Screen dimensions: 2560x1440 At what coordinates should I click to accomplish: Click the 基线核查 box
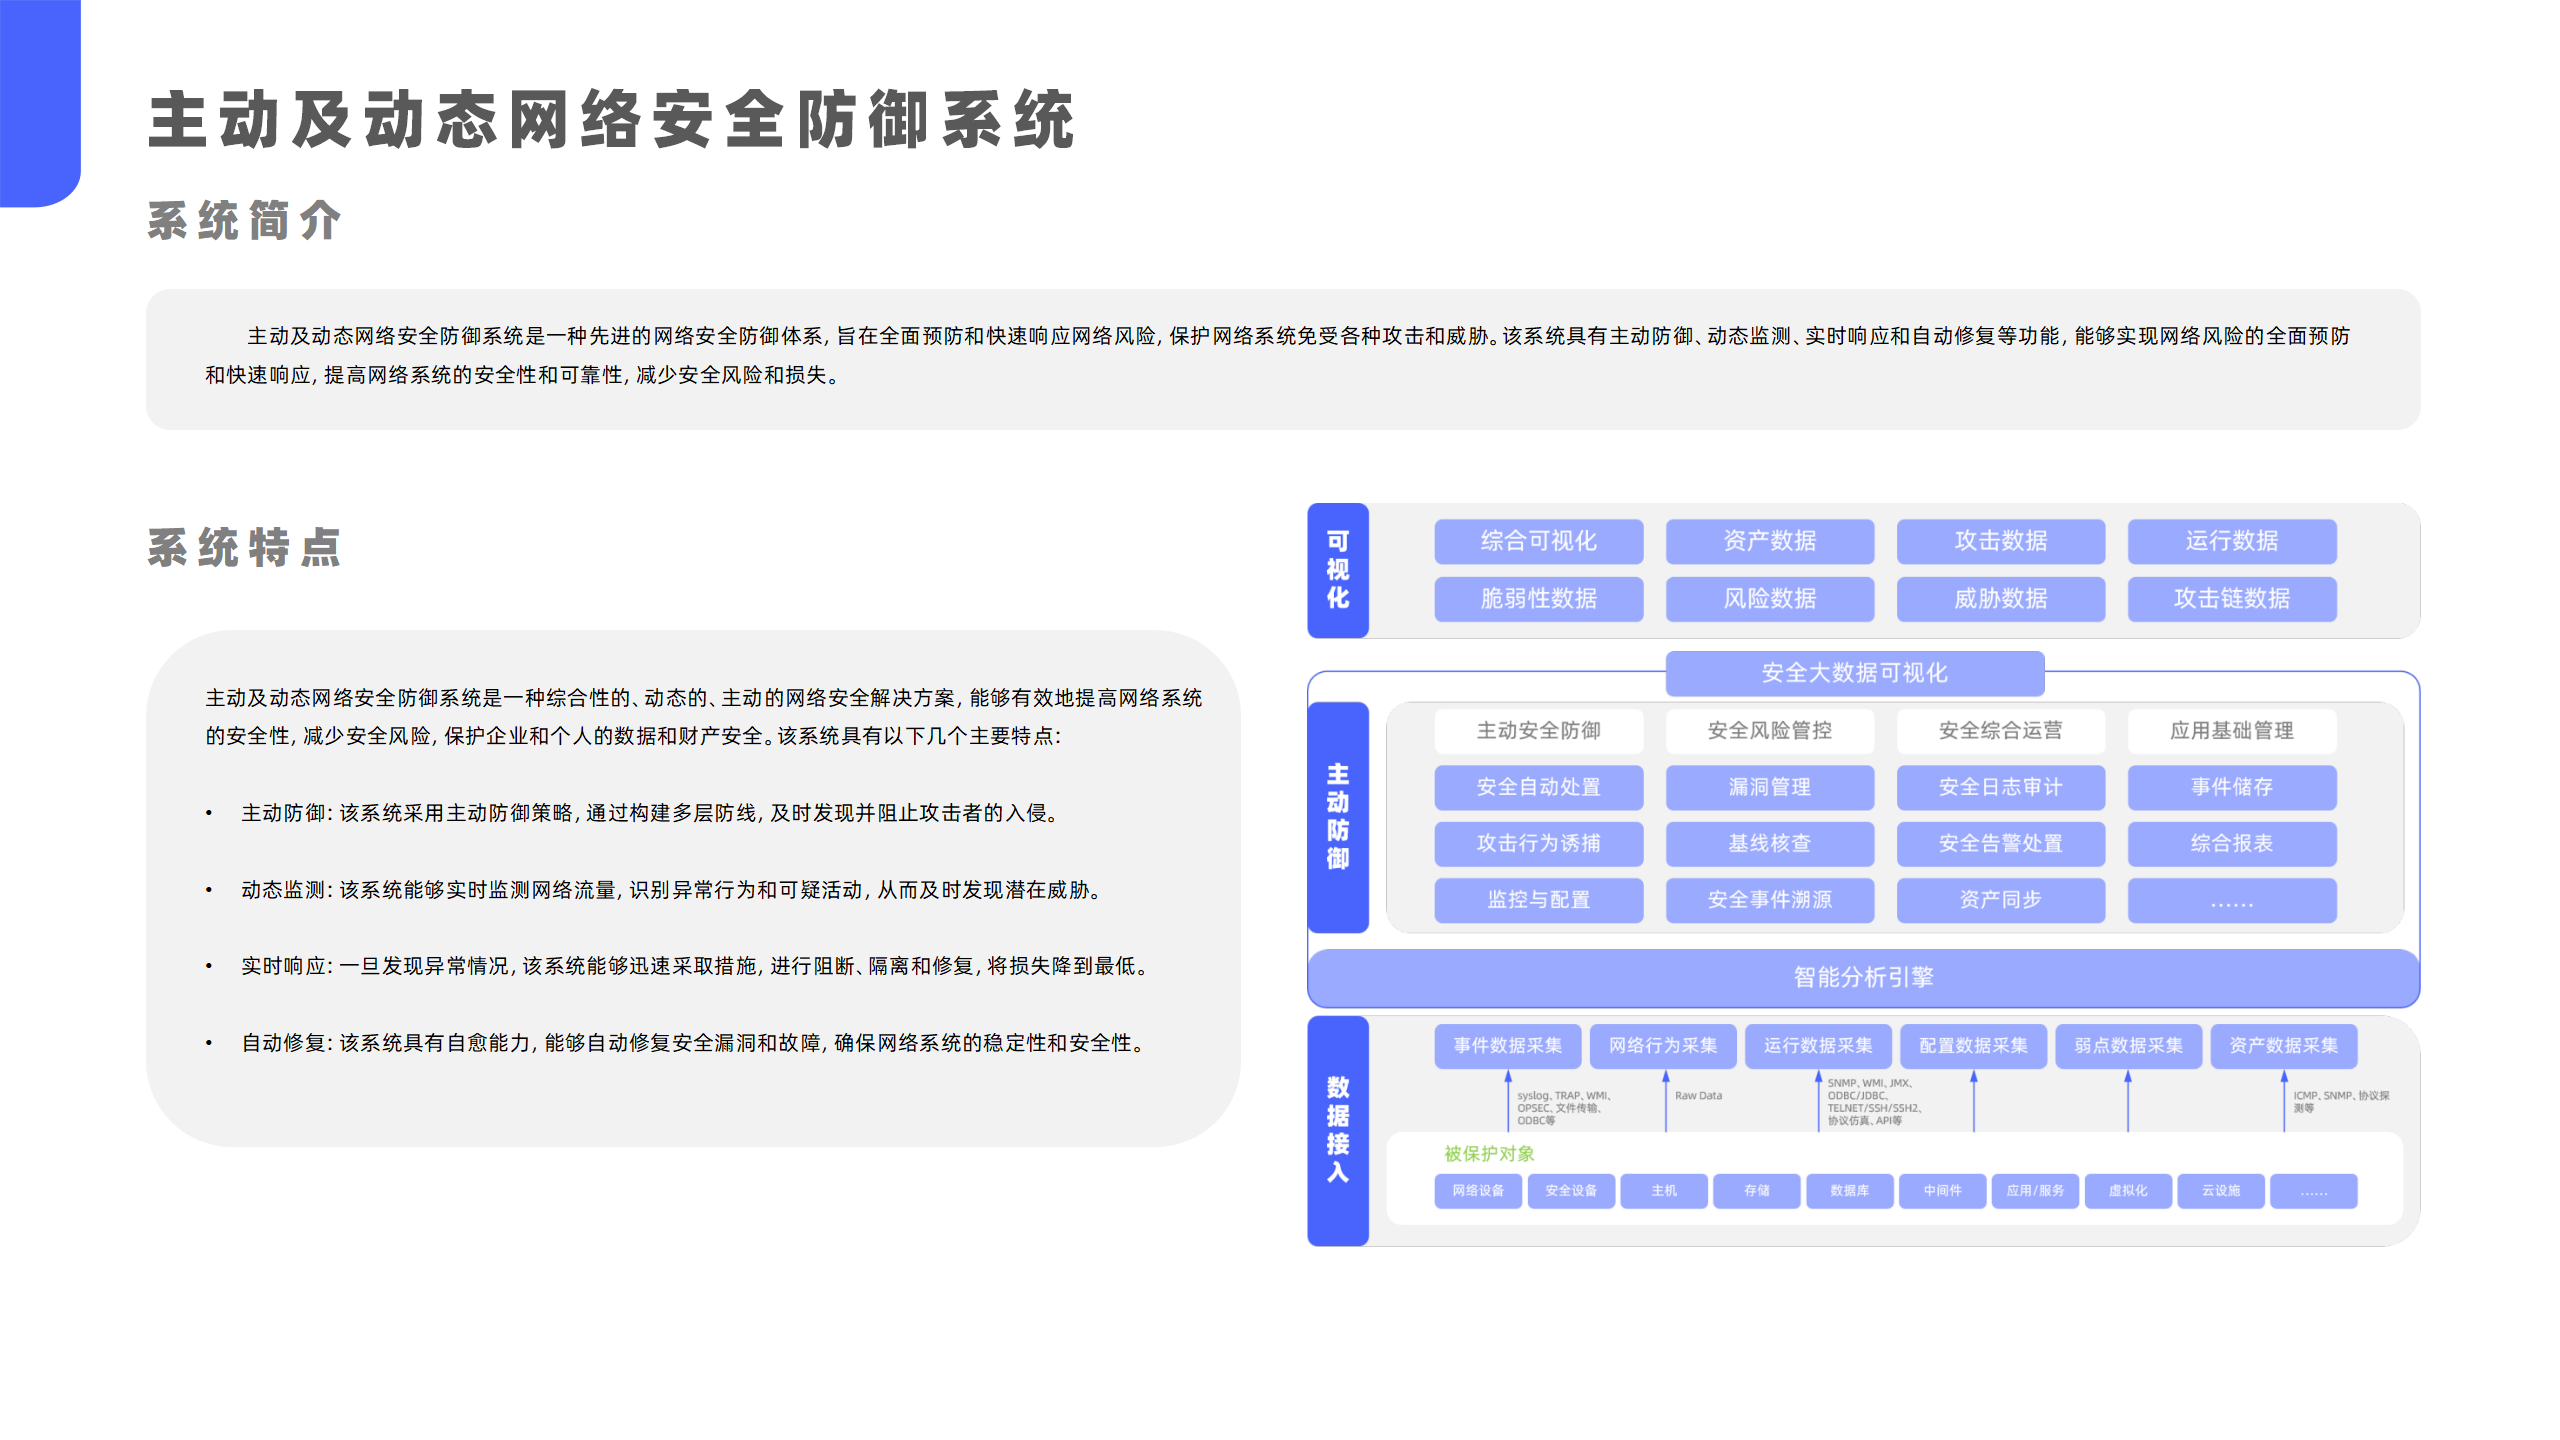(1770, 844)
